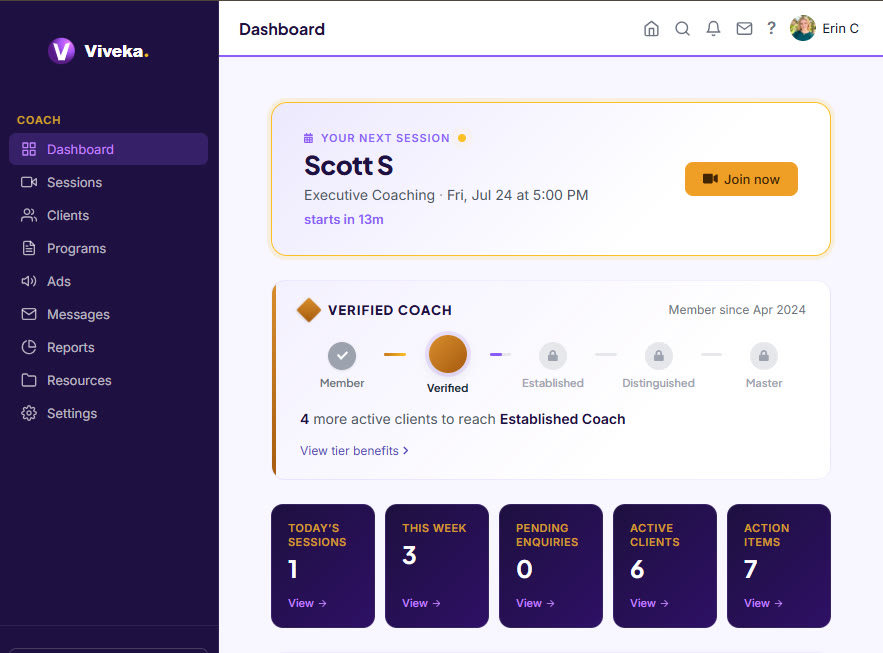Click 'Executive Coaching · Fri, Jul 24' details line

446,195
